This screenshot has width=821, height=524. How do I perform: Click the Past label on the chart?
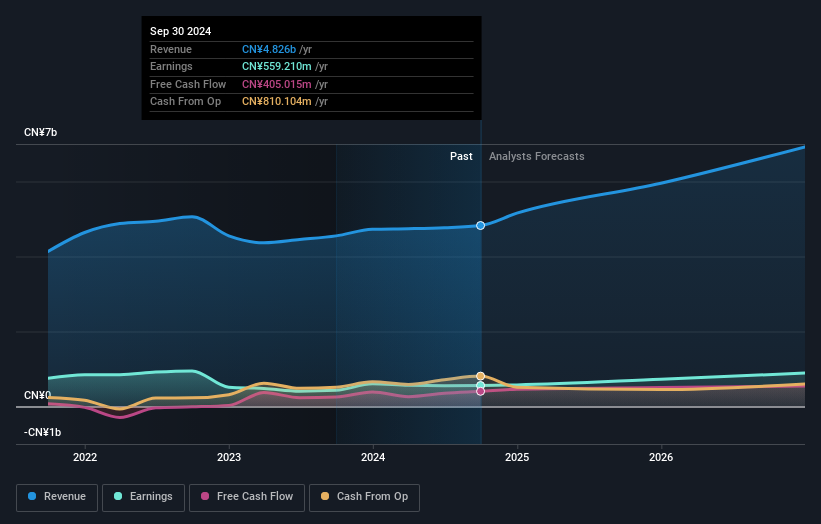pyautogui.click(x=461, y=156)
